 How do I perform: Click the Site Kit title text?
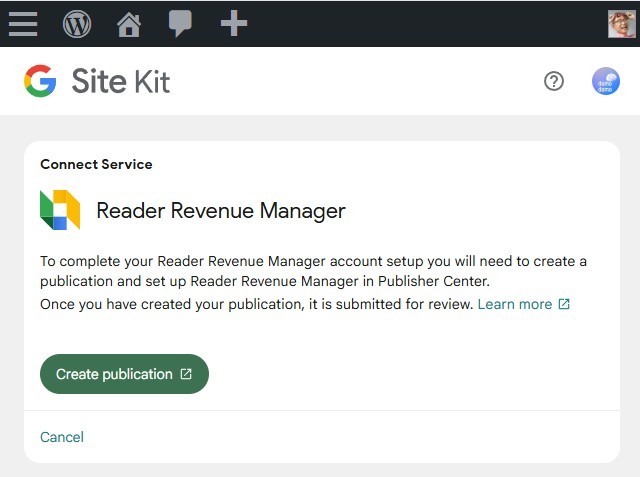point(121,81)
